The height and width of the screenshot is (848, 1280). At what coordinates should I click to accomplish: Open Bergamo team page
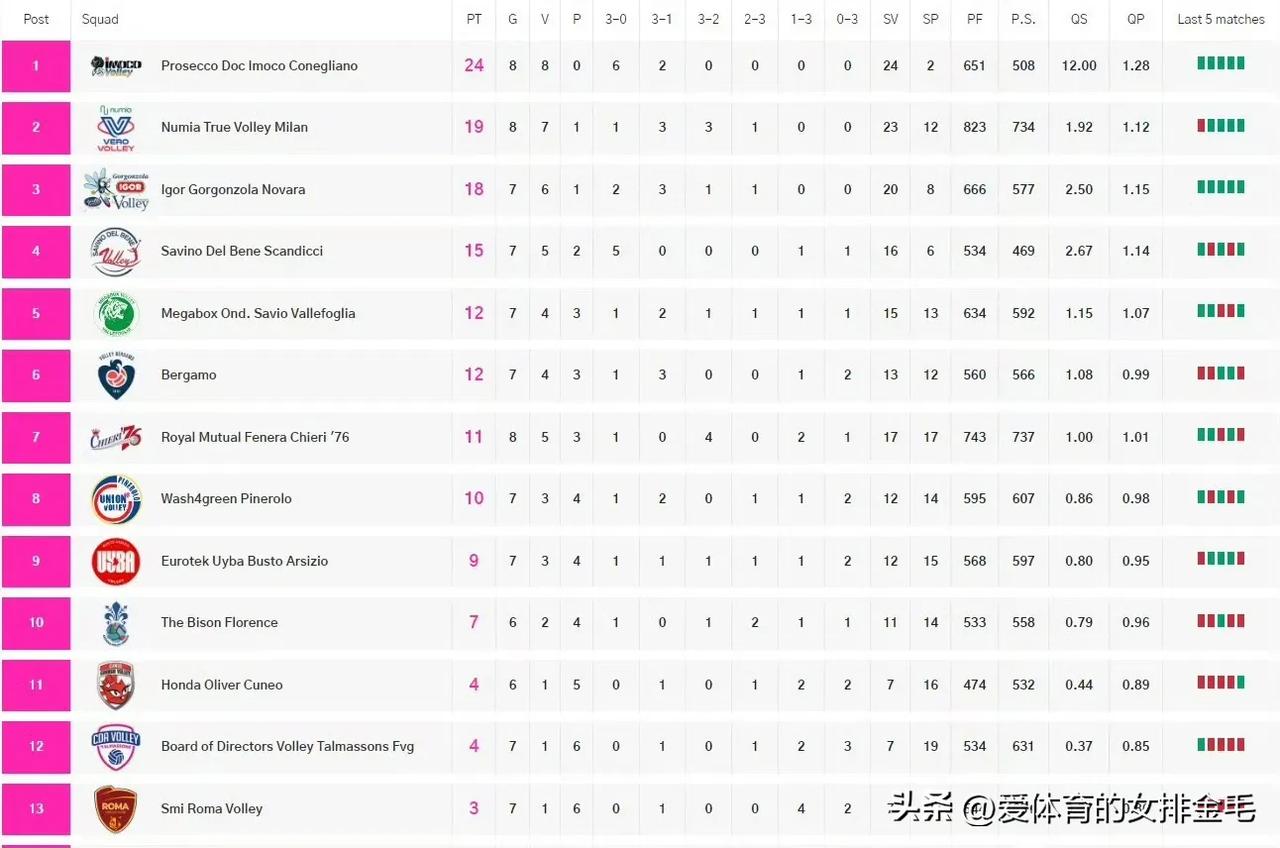coord(189,375)
